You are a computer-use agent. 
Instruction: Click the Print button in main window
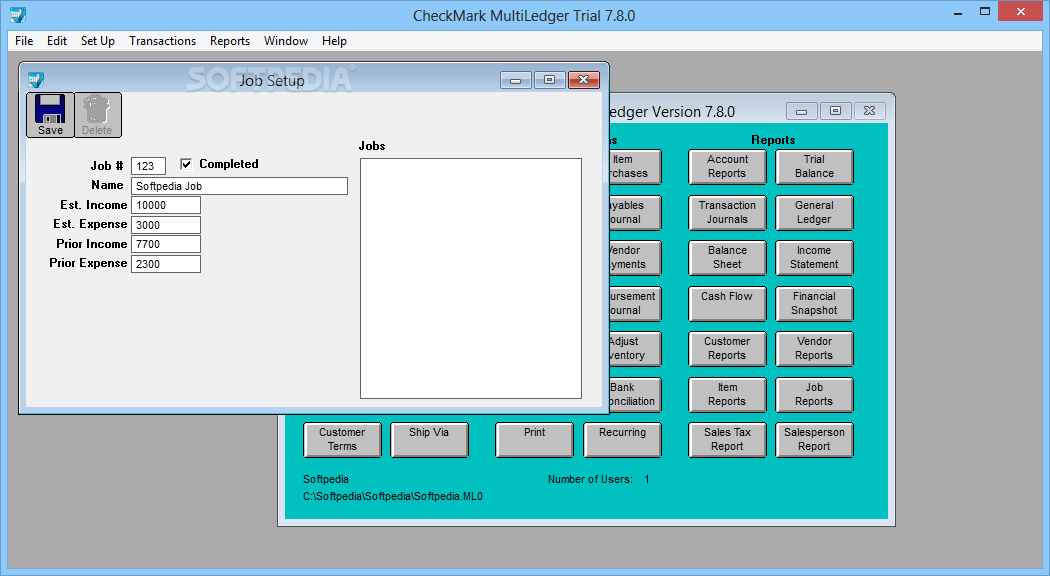534,439
